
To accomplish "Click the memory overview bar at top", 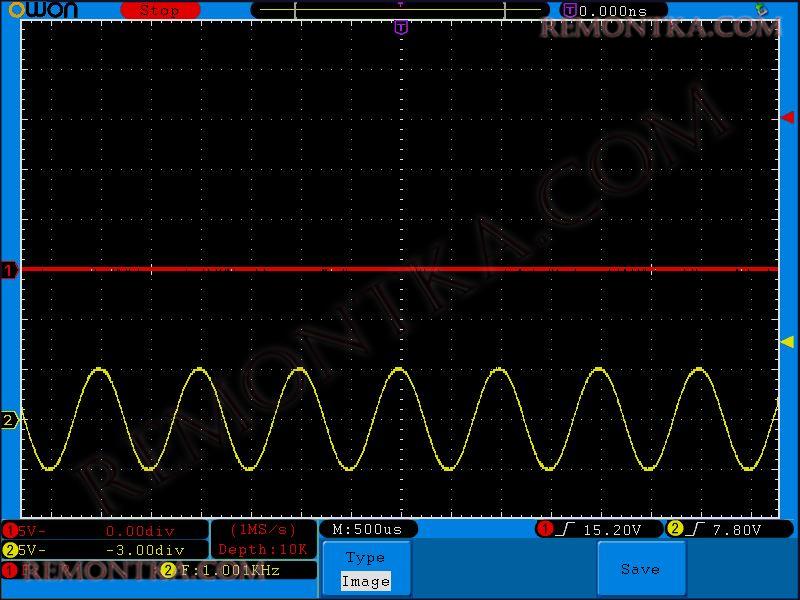I will tap(400, 10).
